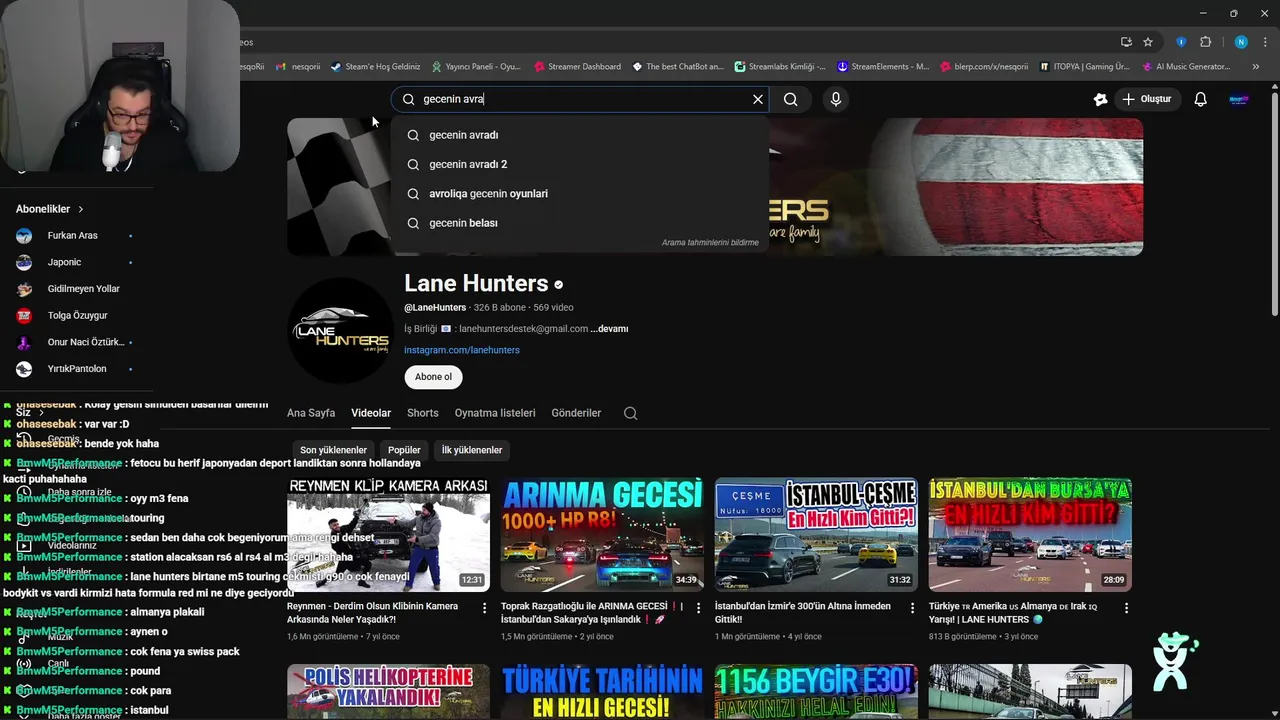Viewport: 1280px width, 720px height.
Task: Start voice search with microphone icon
Action: (836, 99)
